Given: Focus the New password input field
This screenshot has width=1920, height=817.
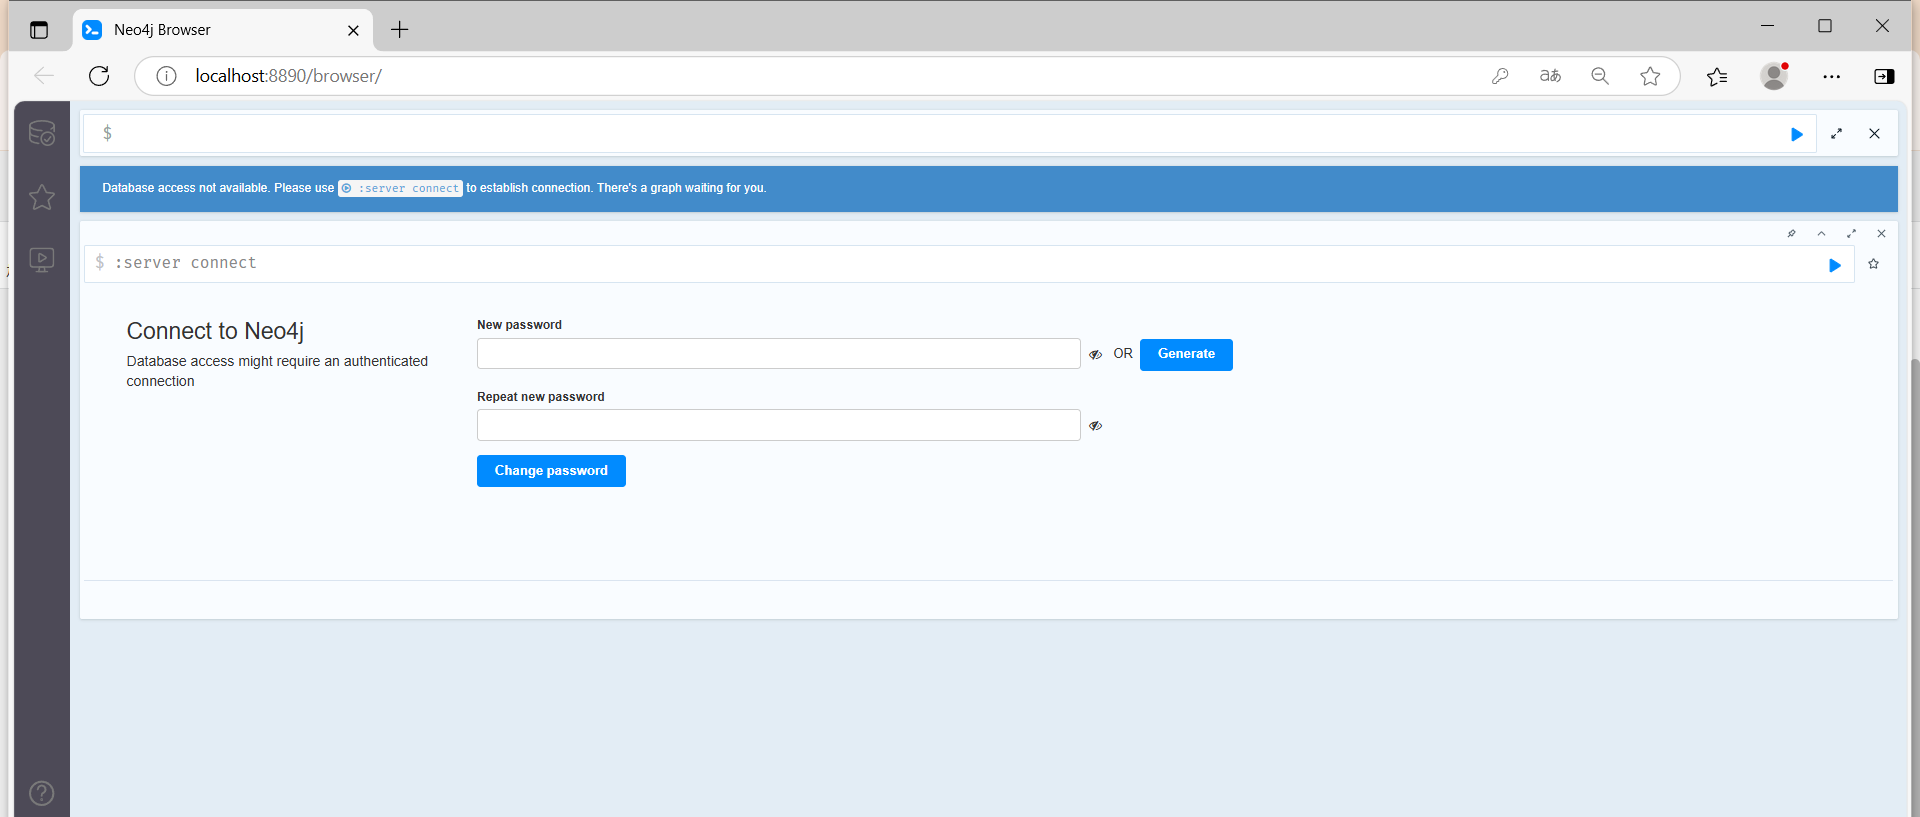Looking at the screenshot, I should pyautogui.click(x=778, y=354).
